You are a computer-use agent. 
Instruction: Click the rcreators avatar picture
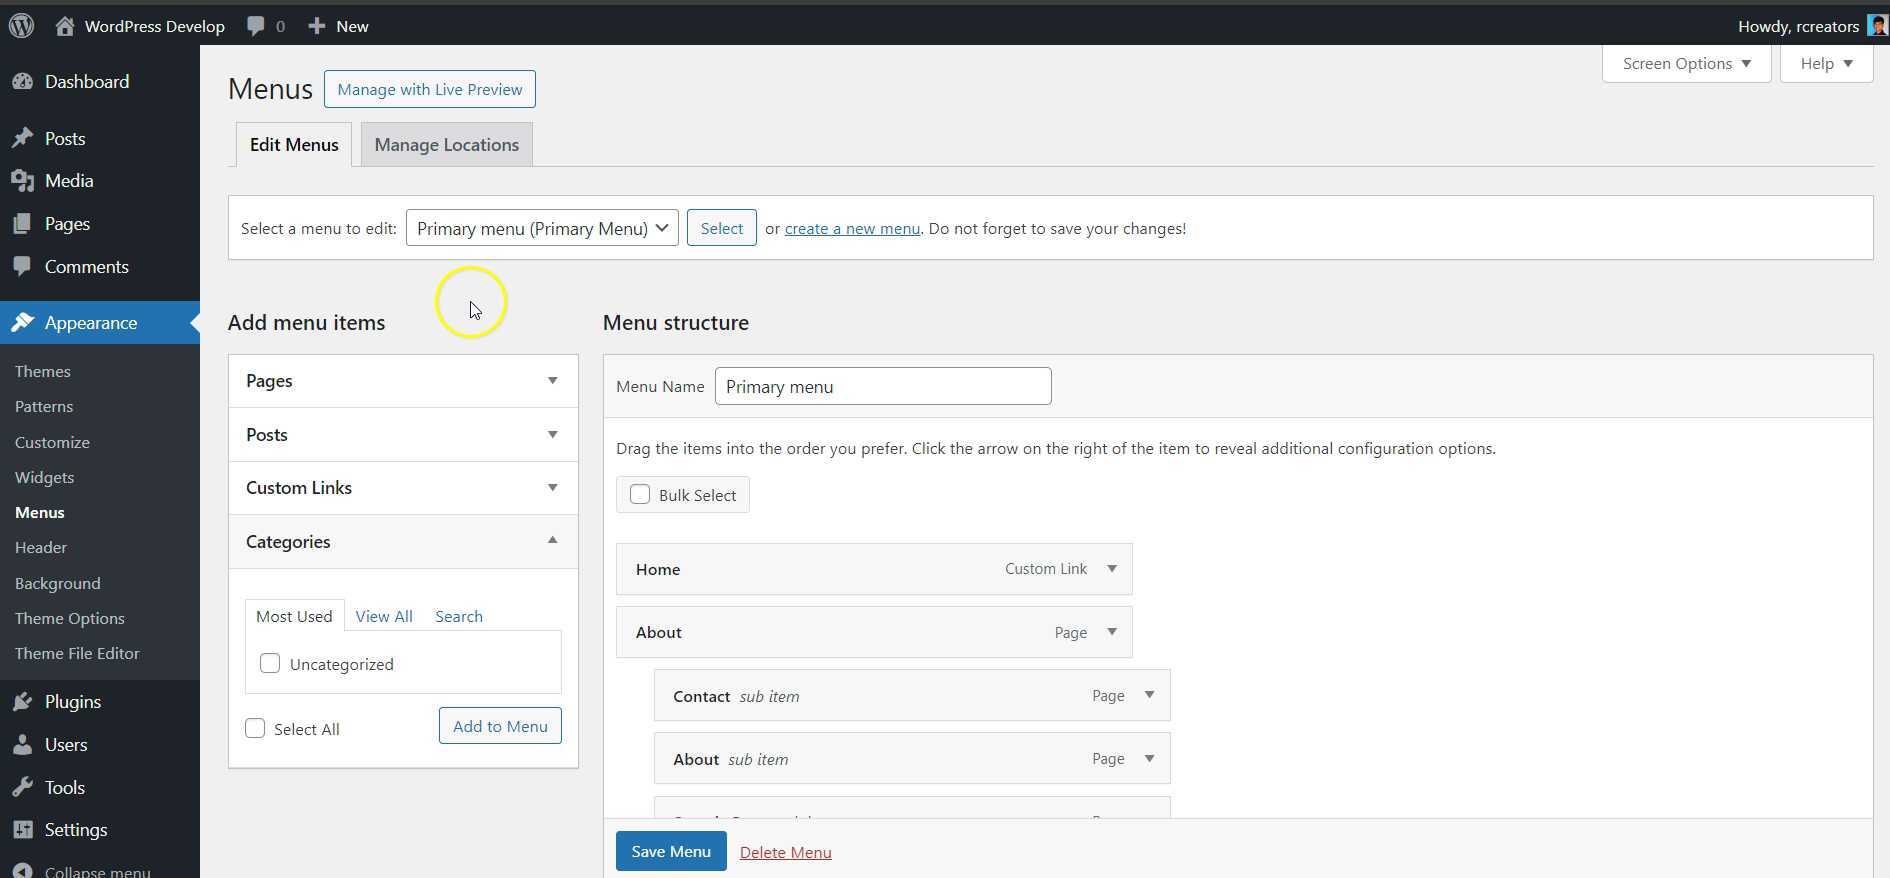tap(1877, 26)
